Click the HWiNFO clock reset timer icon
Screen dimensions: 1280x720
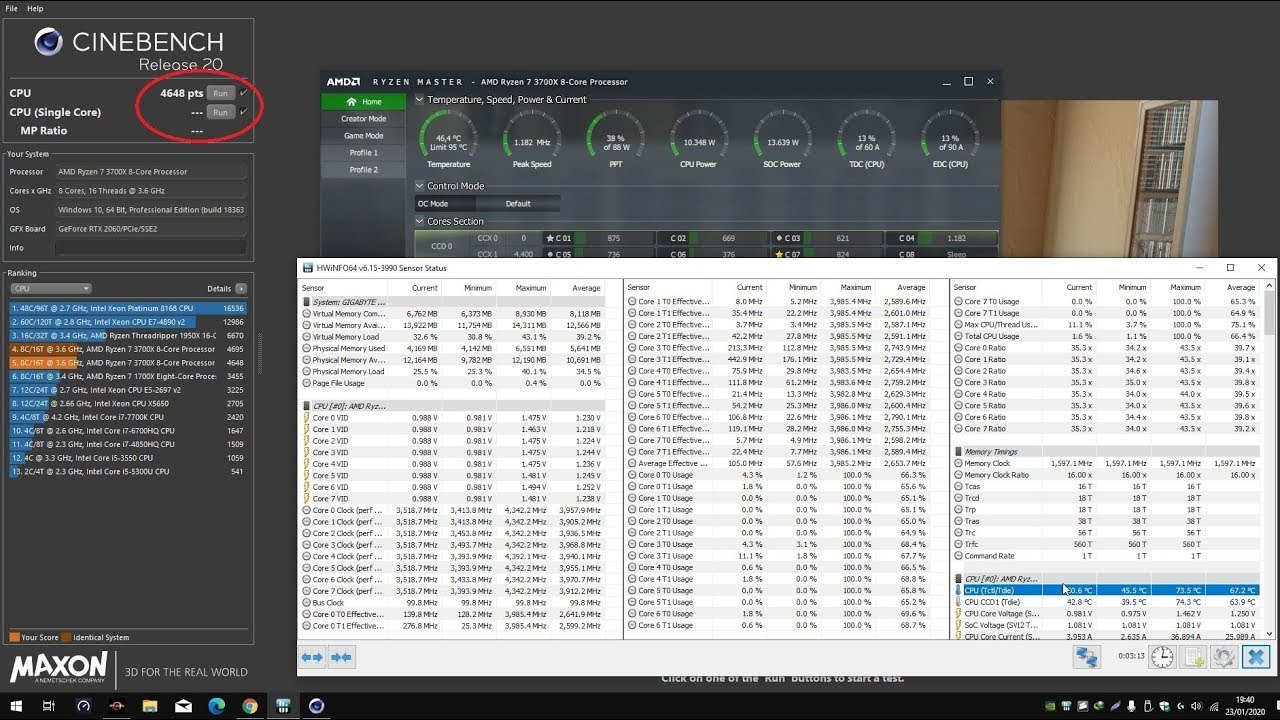(1162, 657)
